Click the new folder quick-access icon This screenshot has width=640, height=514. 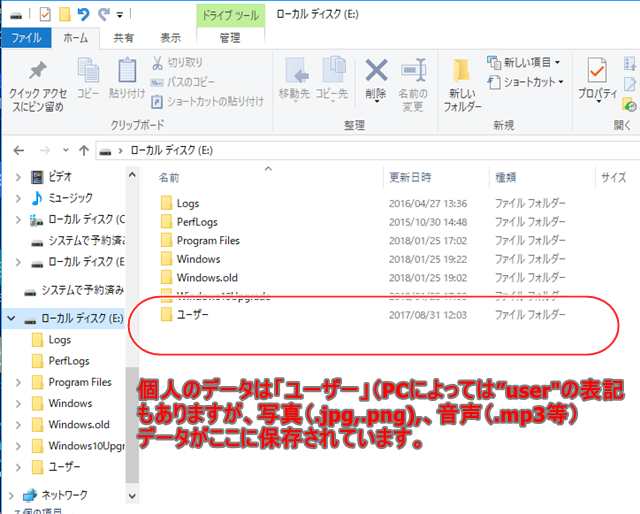click(65, 15)
